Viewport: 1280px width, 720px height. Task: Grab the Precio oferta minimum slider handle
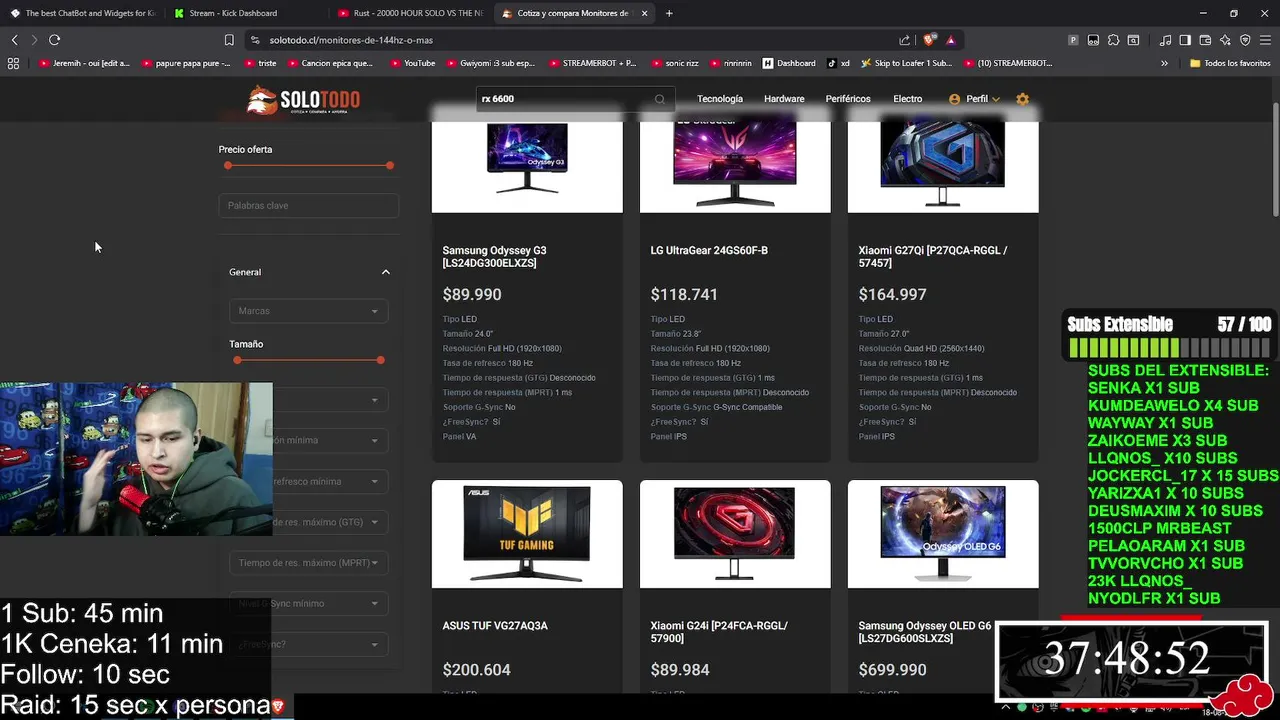228,166
